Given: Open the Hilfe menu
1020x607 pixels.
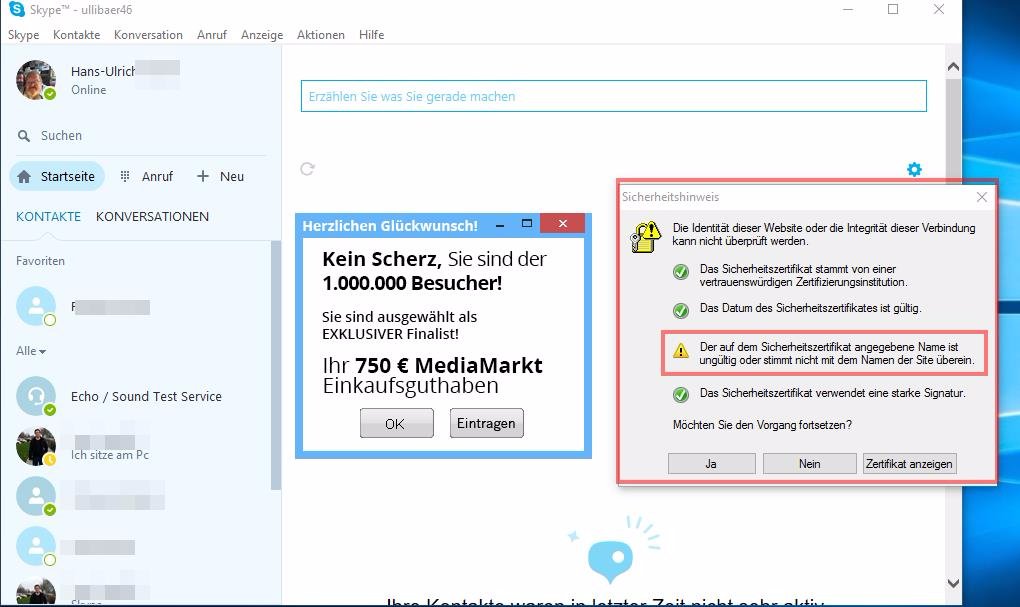Looking at the screenshot, I should pyautogui.click(x=371, y=34).
